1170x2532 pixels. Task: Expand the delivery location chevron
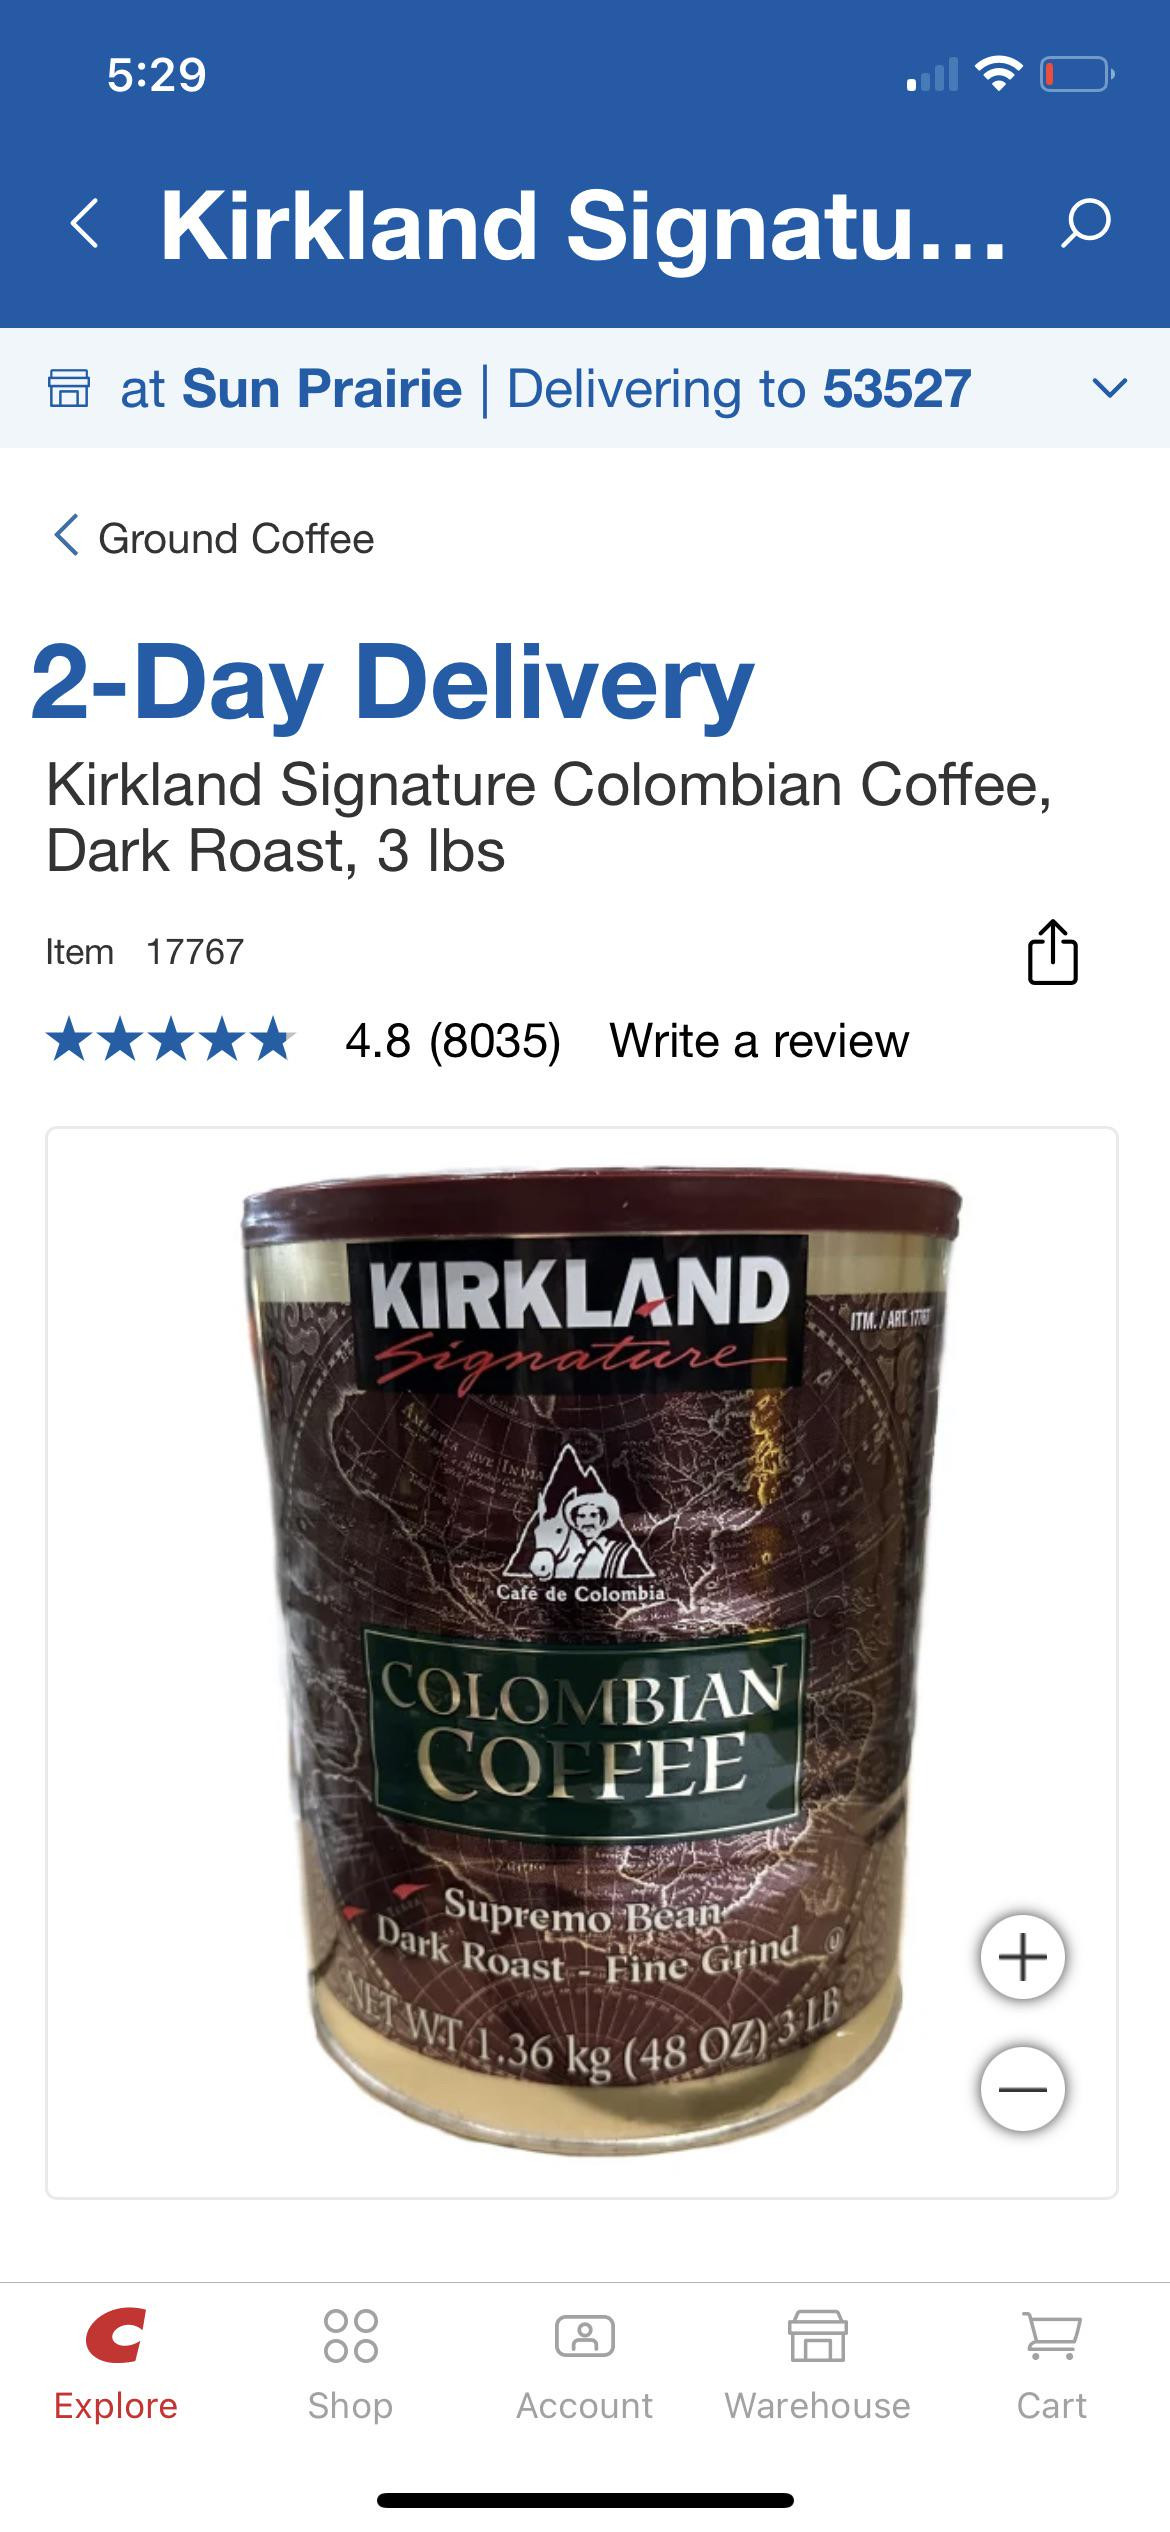(1109, 388)
